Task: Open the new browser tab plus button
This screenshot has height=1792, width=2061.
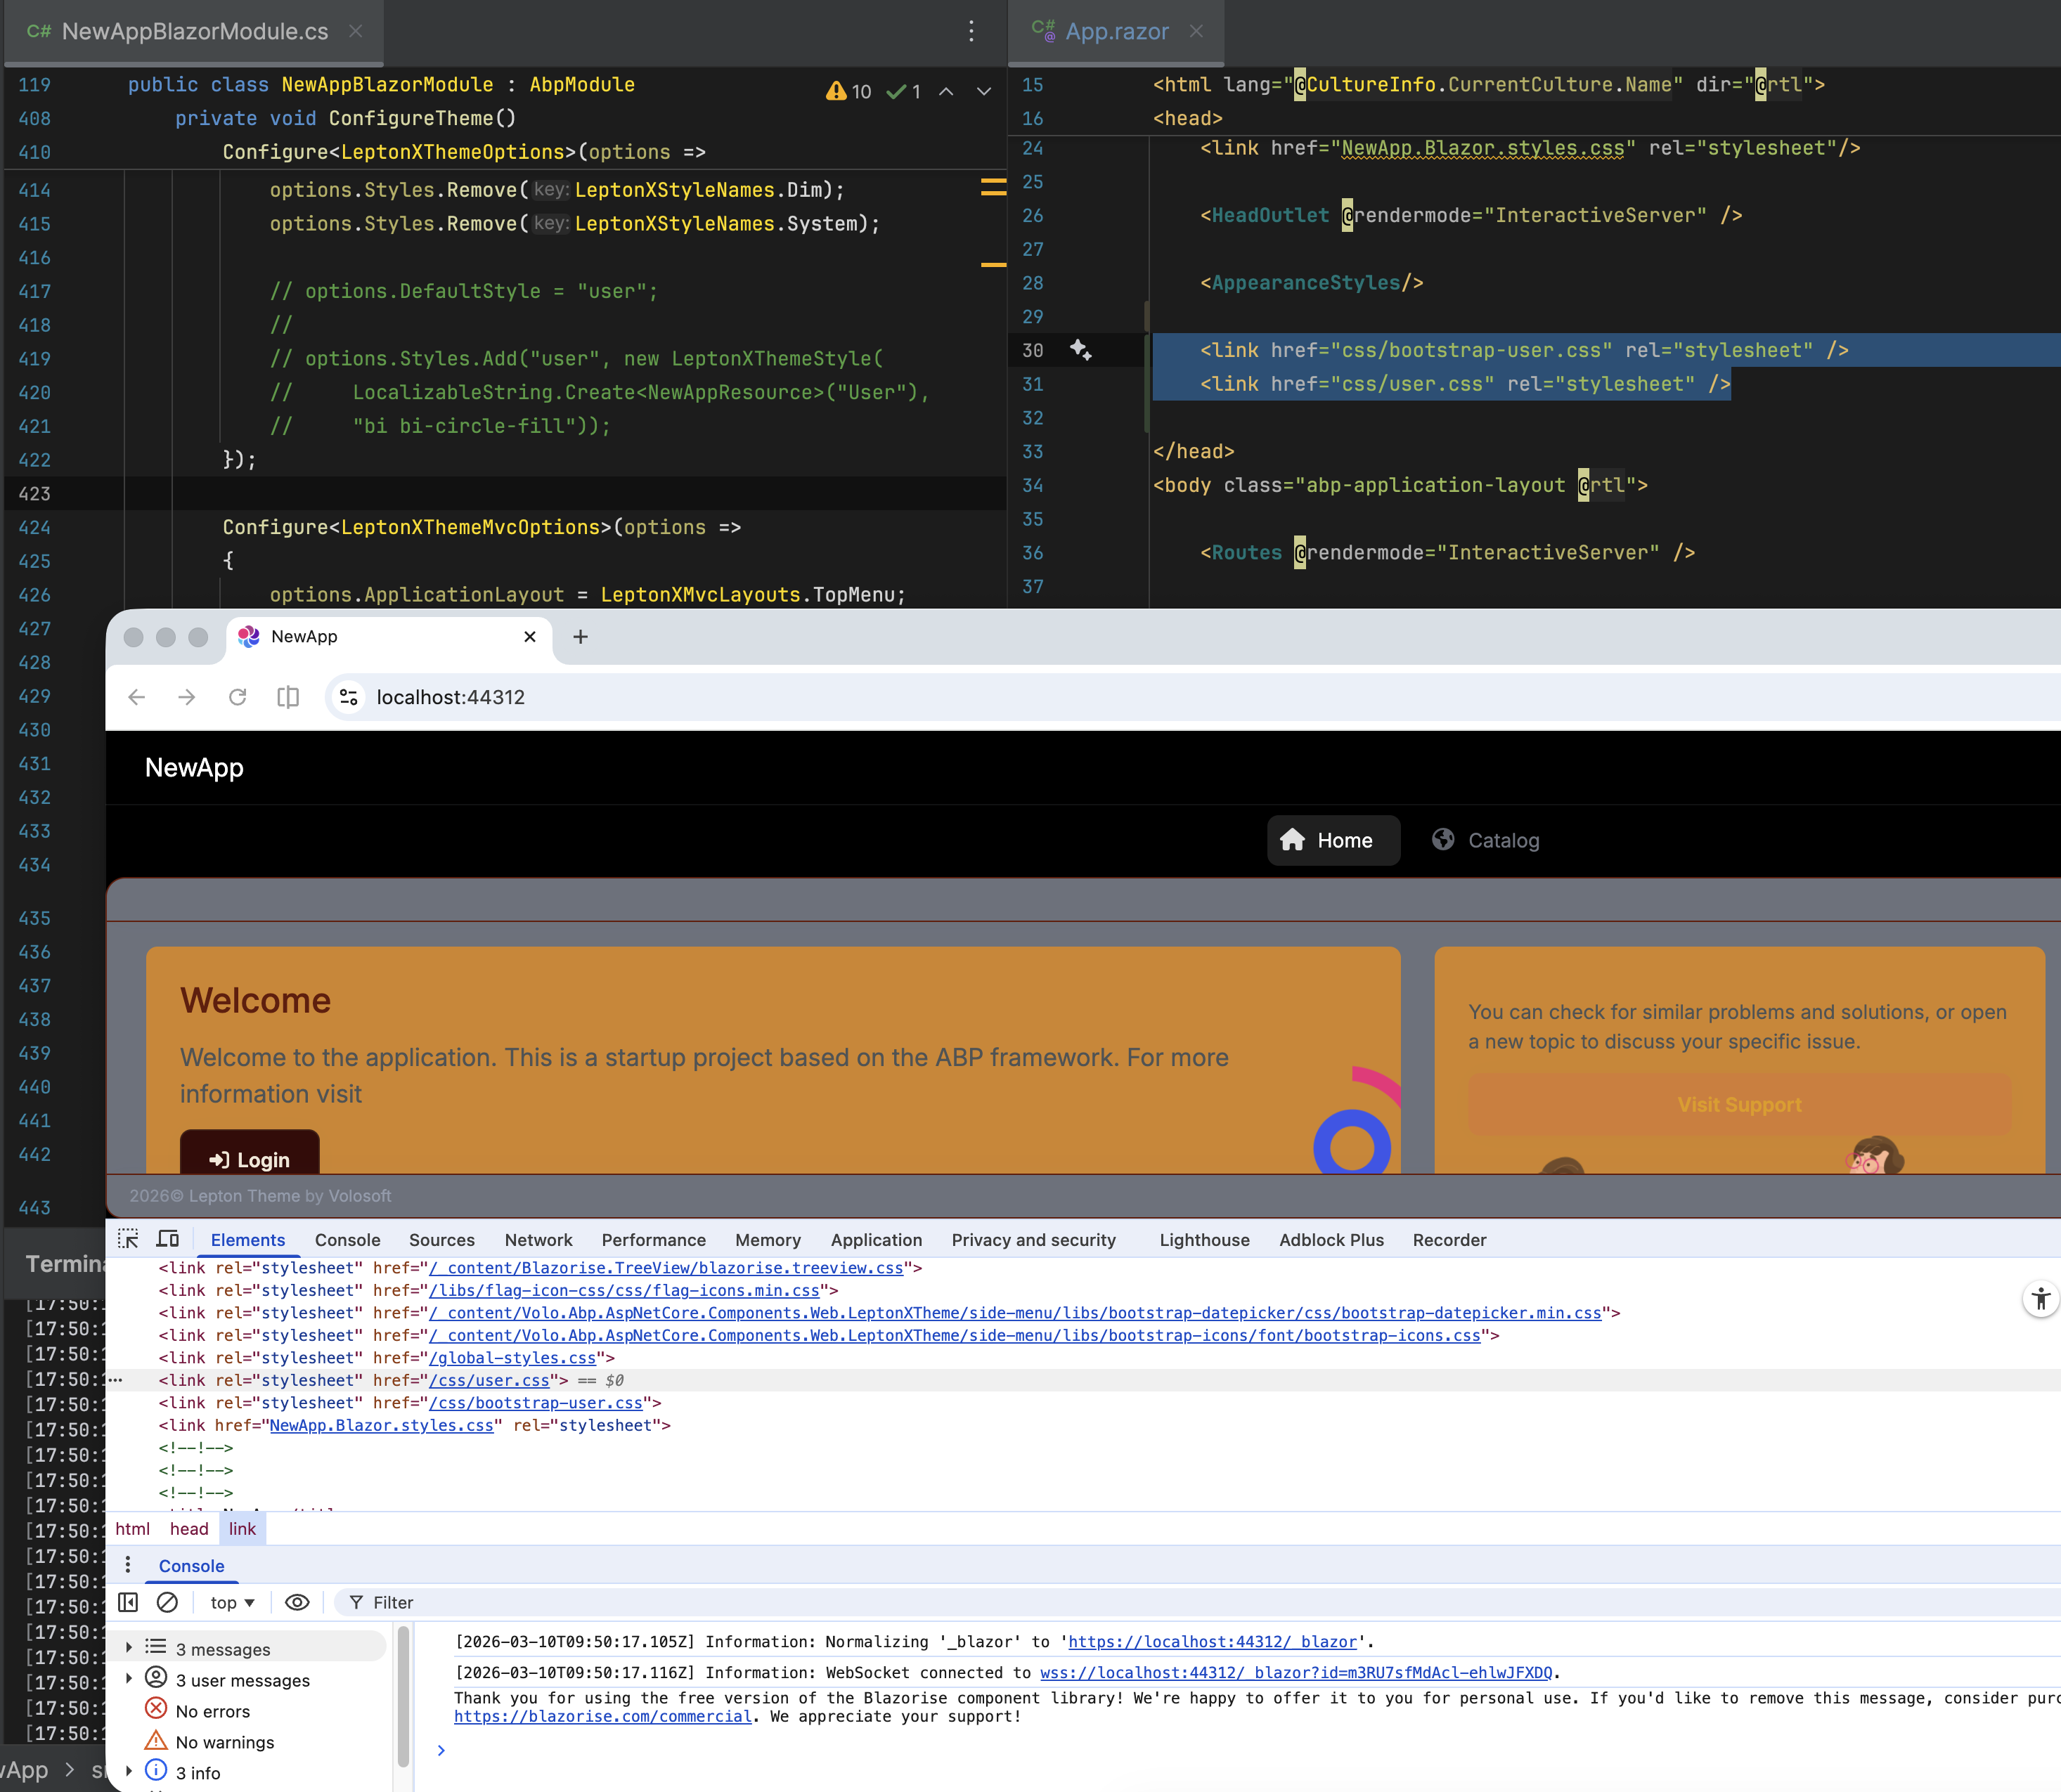Action: point(580,637)
